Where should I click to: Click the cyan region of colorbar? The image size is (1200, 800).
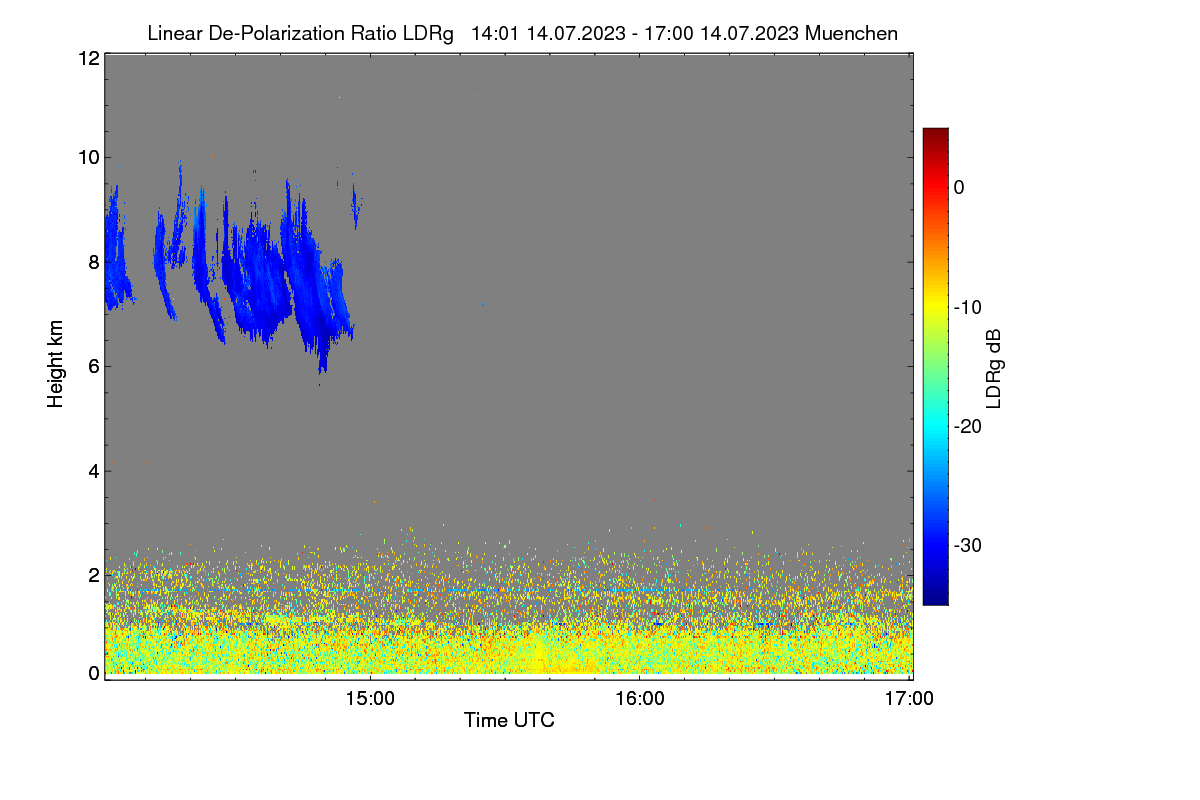935,432
